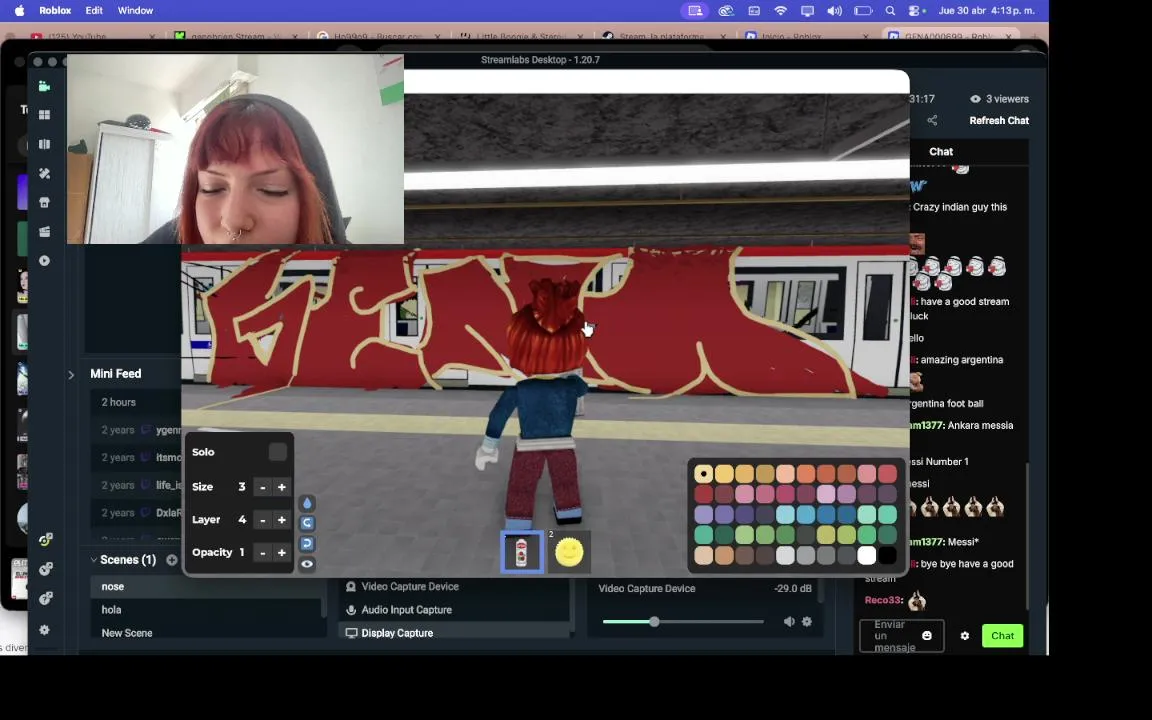Toggle the Solo checkbox in spray panel
This screenshot has width=1152, height=720.
pos(278,452)
